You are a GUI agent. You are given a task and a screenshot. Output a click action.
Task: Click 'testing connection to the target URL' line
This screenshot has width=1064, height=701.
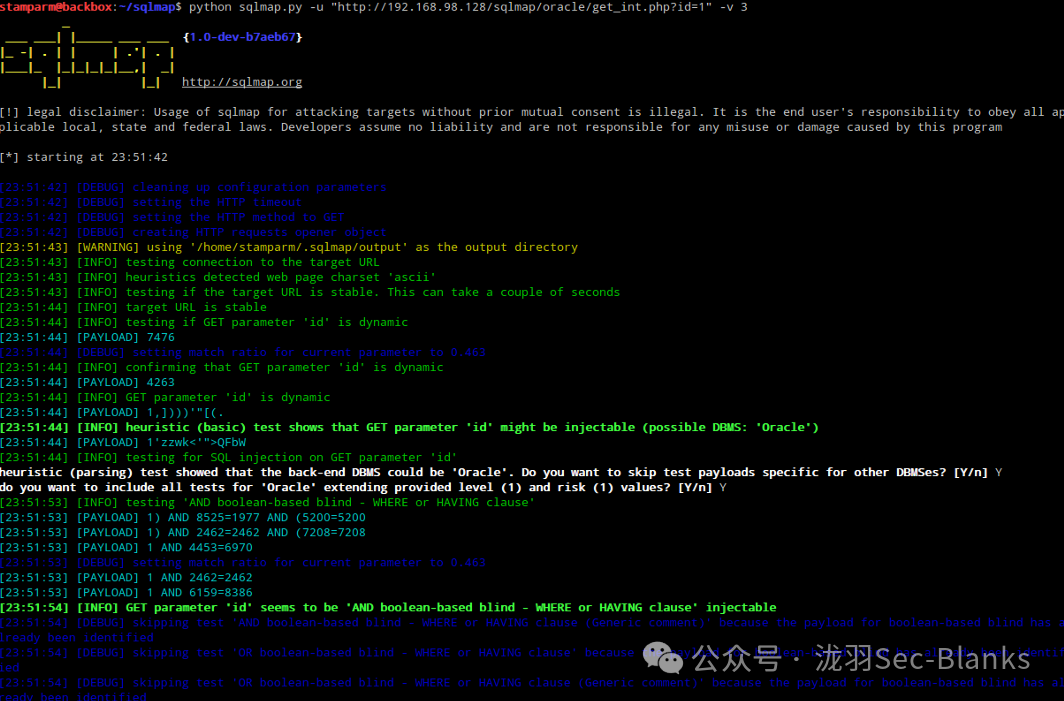(189, 262)
